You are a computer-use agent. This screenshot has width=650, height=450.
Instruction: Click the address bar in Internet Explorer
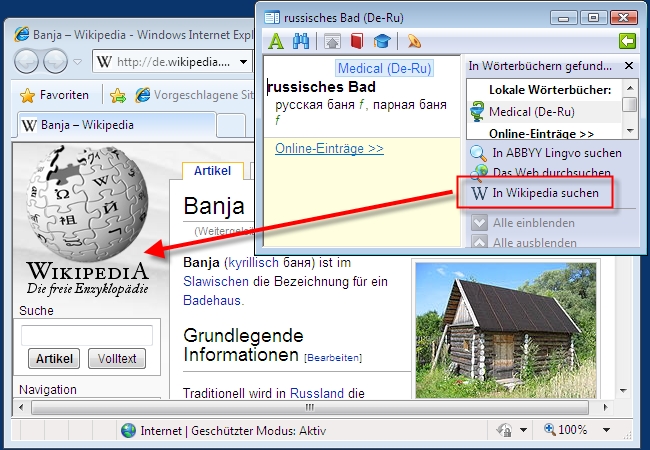click(172, 62)
